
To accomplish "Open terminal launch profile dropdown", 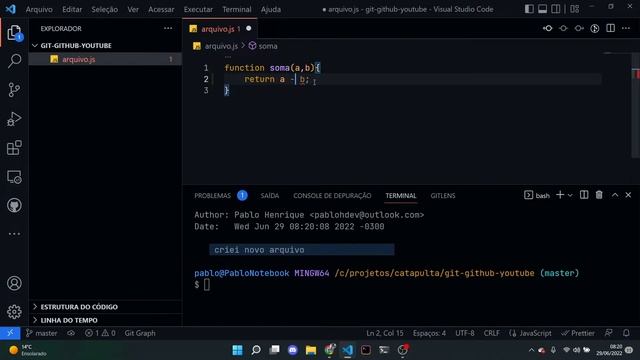I will pyautogui.click(x=570, y=196).
